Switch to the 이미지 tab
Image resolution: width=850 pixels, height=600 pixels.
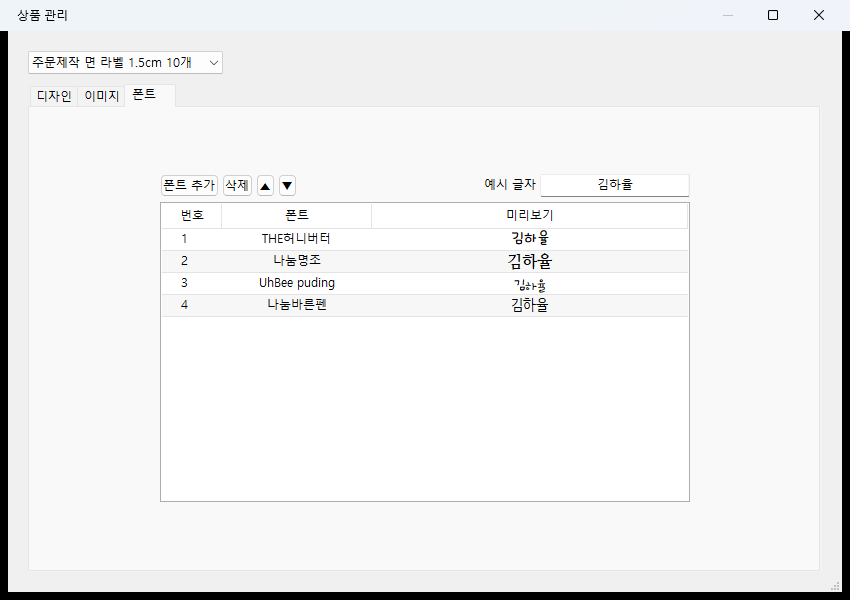(x=101, y=96)
